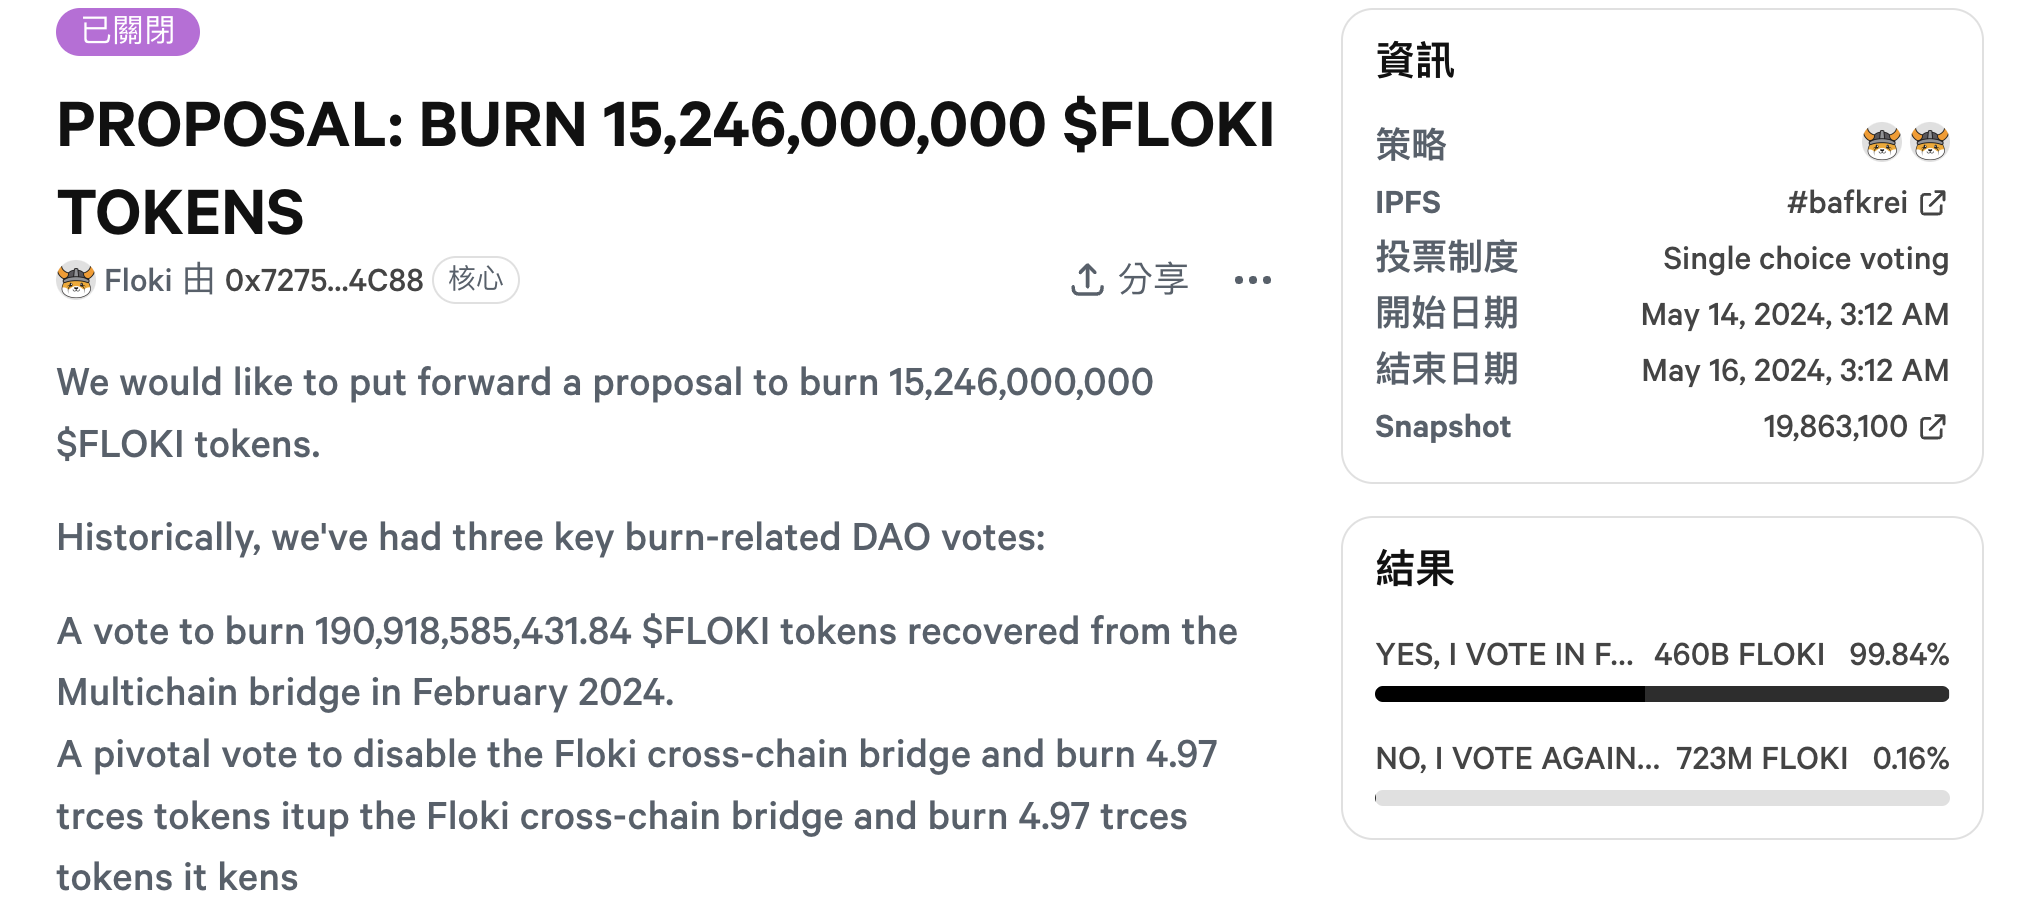Open IPFS external link icon
The height and width of the screenshot is (906, 2040).
1934,203
